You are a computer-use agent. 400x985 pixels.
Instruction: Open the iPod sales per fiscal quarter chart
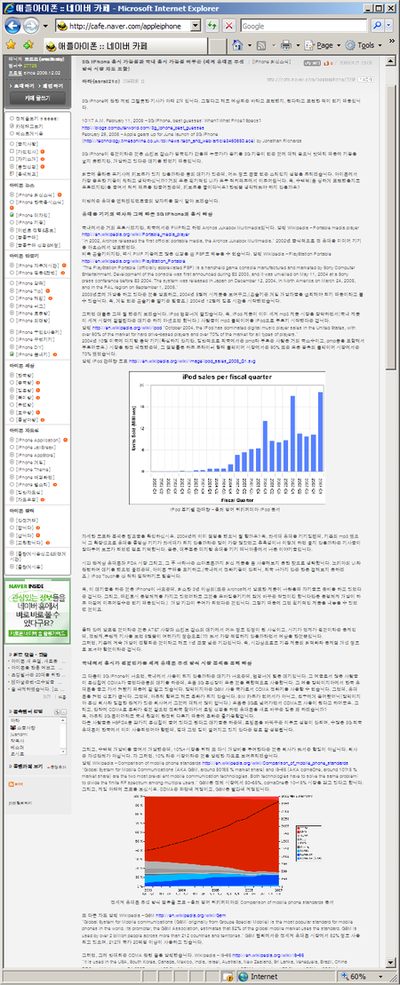click(229, 438)
